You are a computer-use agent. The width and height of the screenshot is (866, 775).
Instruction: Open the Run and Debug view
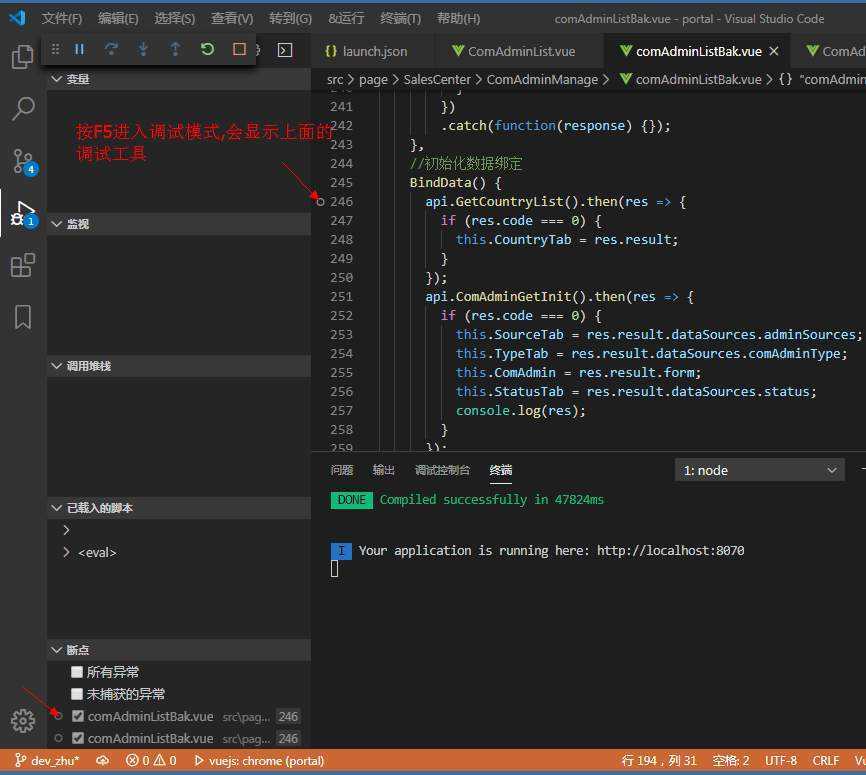tap(24, 214)
